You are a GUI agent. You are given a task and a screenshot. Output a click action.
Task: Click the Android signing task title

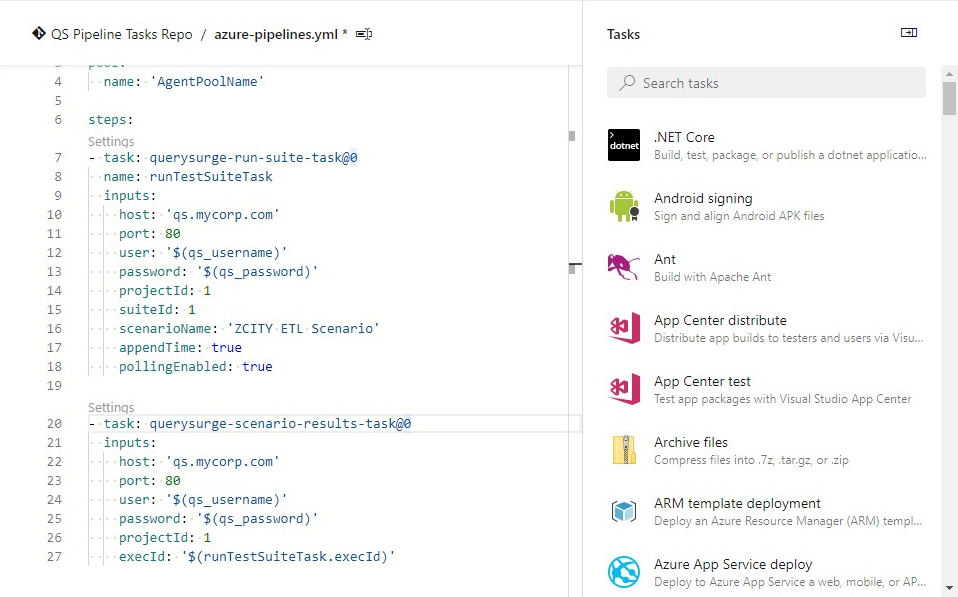pyautogui.click(x=703, y=198)
